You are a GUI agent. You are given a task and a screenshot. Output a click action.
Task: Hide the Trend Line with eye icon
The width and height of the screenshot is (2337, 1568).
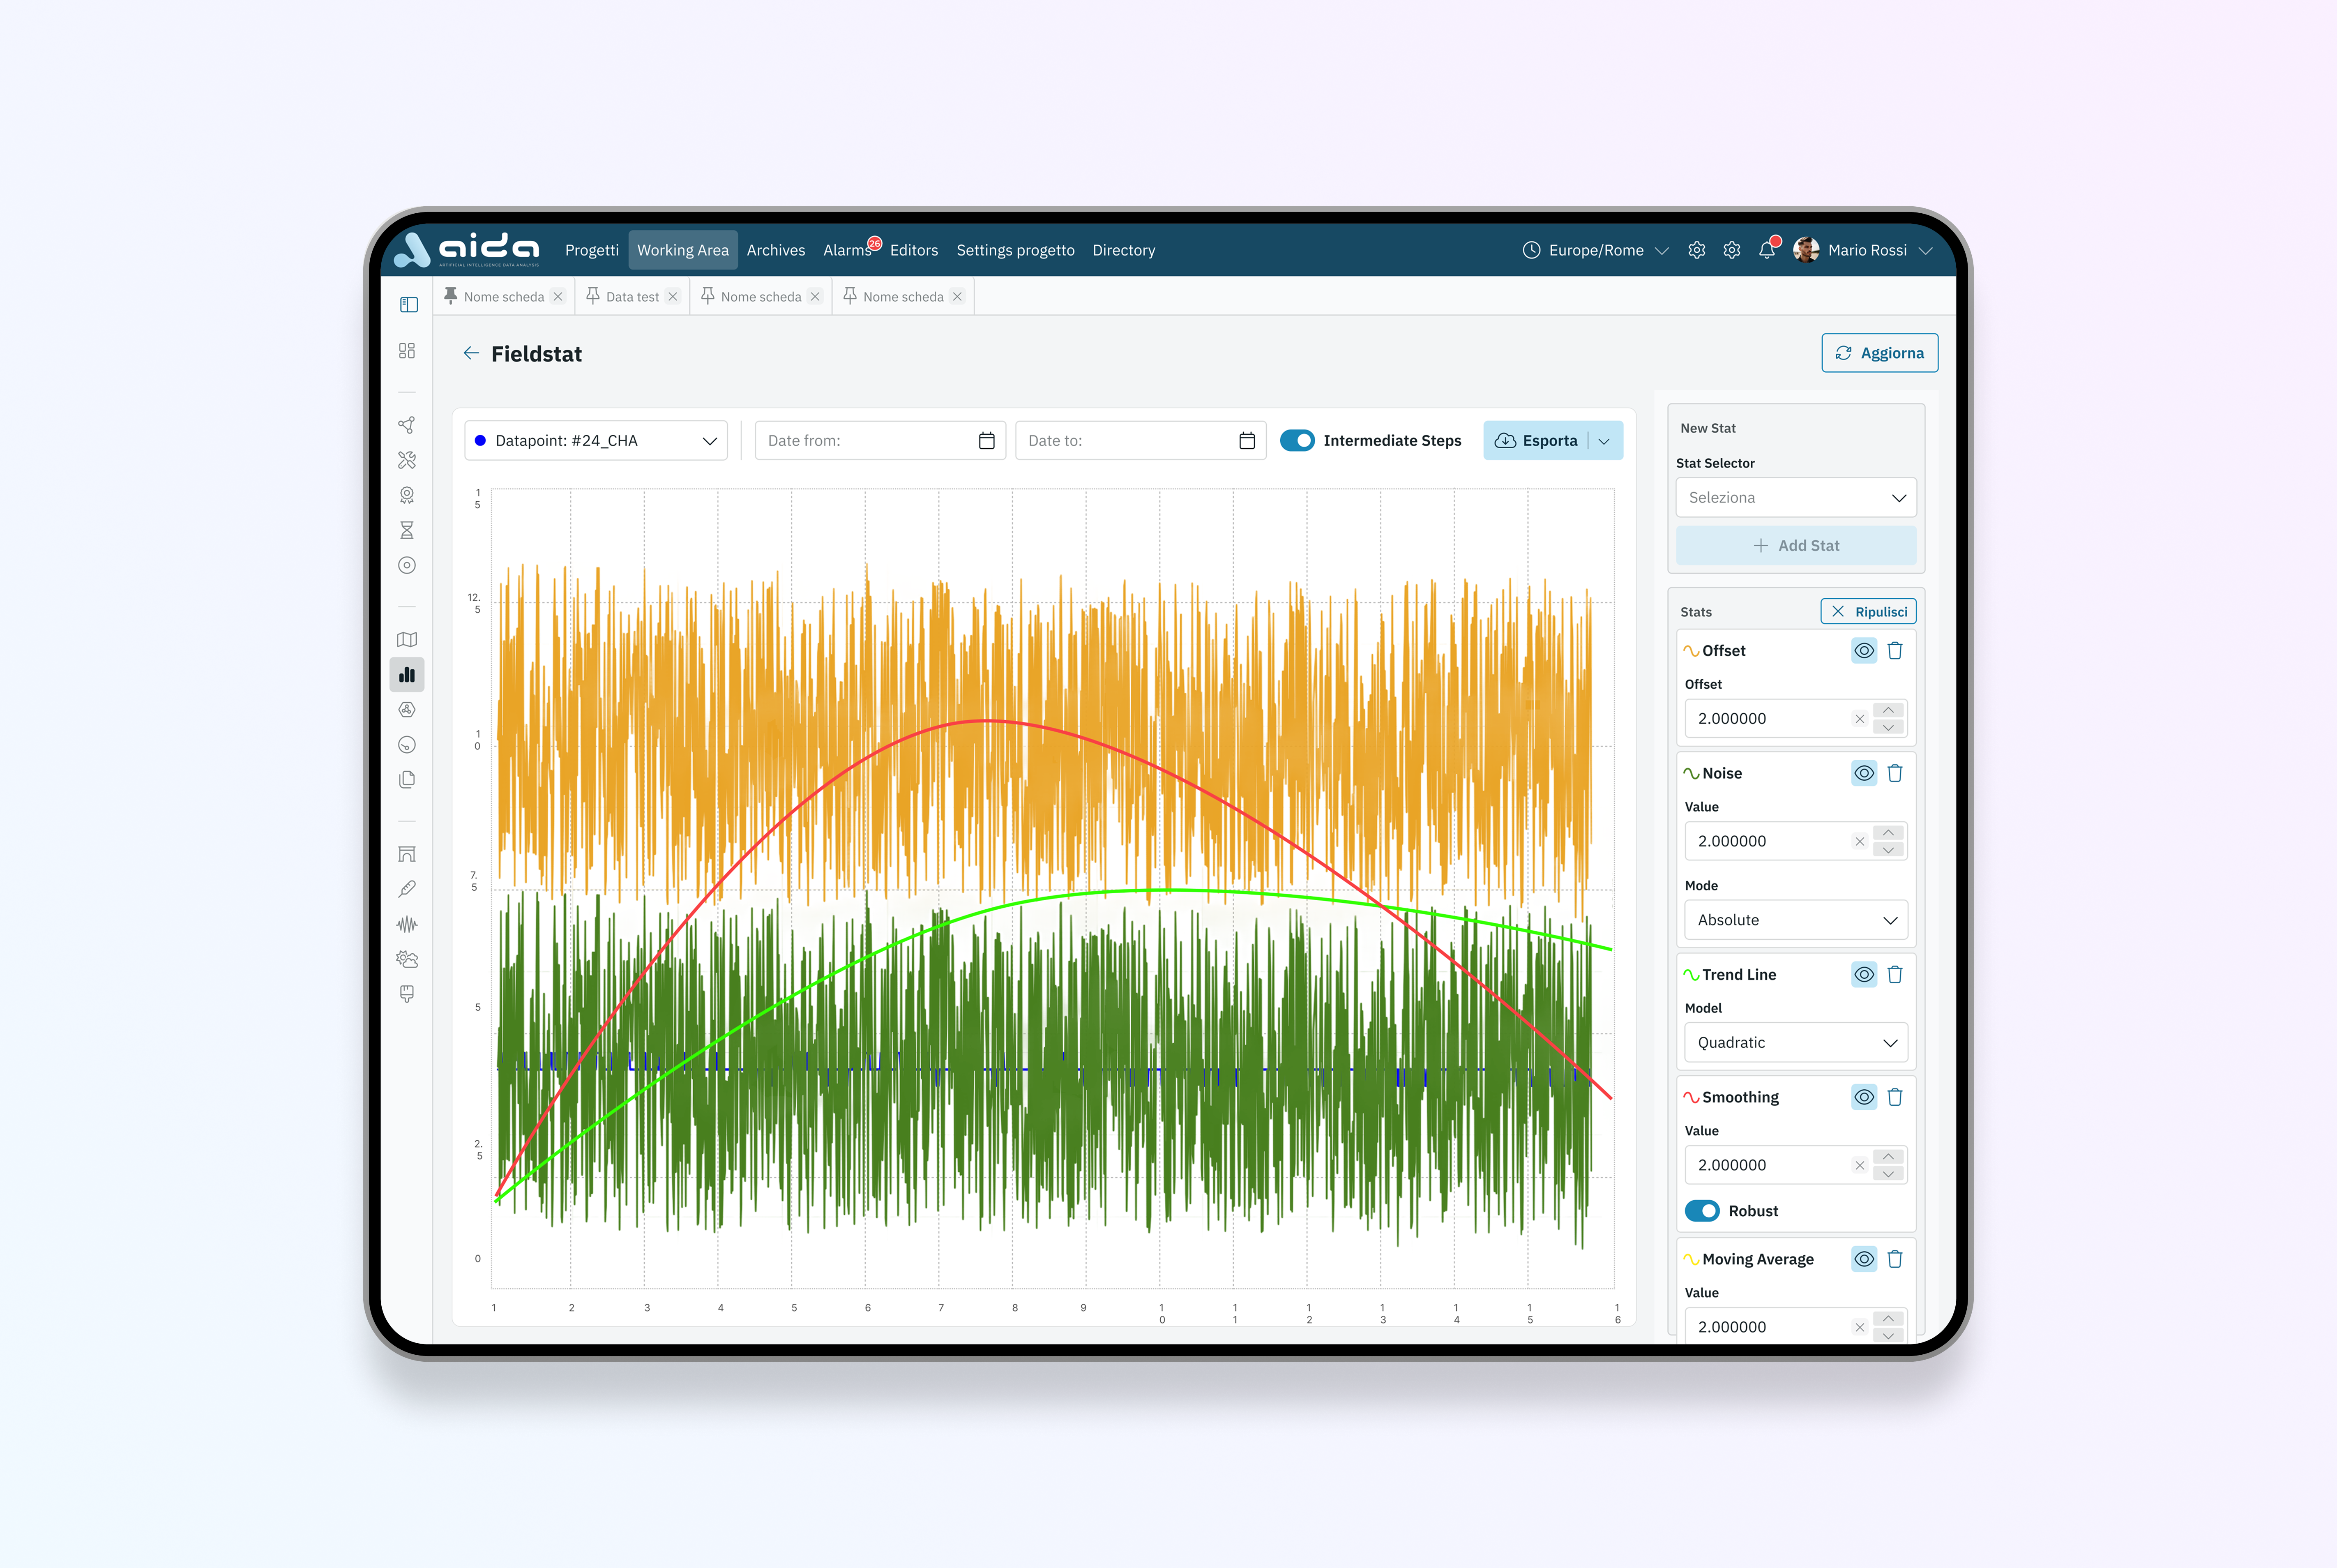click(x=1864, y=975)
